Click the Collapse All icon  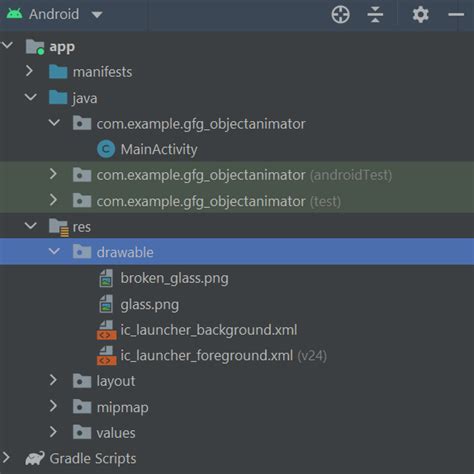pyautogui.click(x=375, y=15)
